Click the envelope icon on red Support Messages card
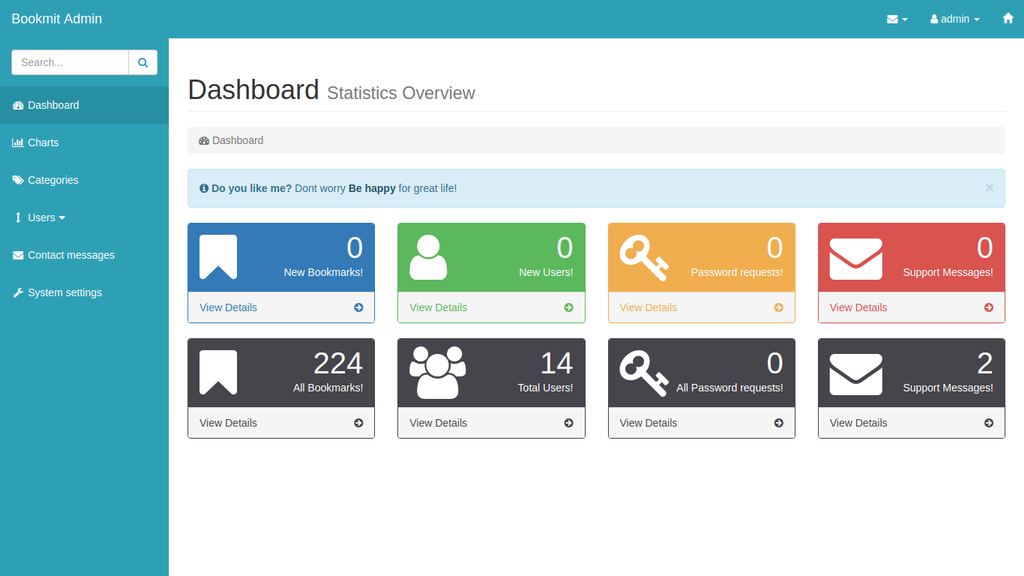 [856, 259]
